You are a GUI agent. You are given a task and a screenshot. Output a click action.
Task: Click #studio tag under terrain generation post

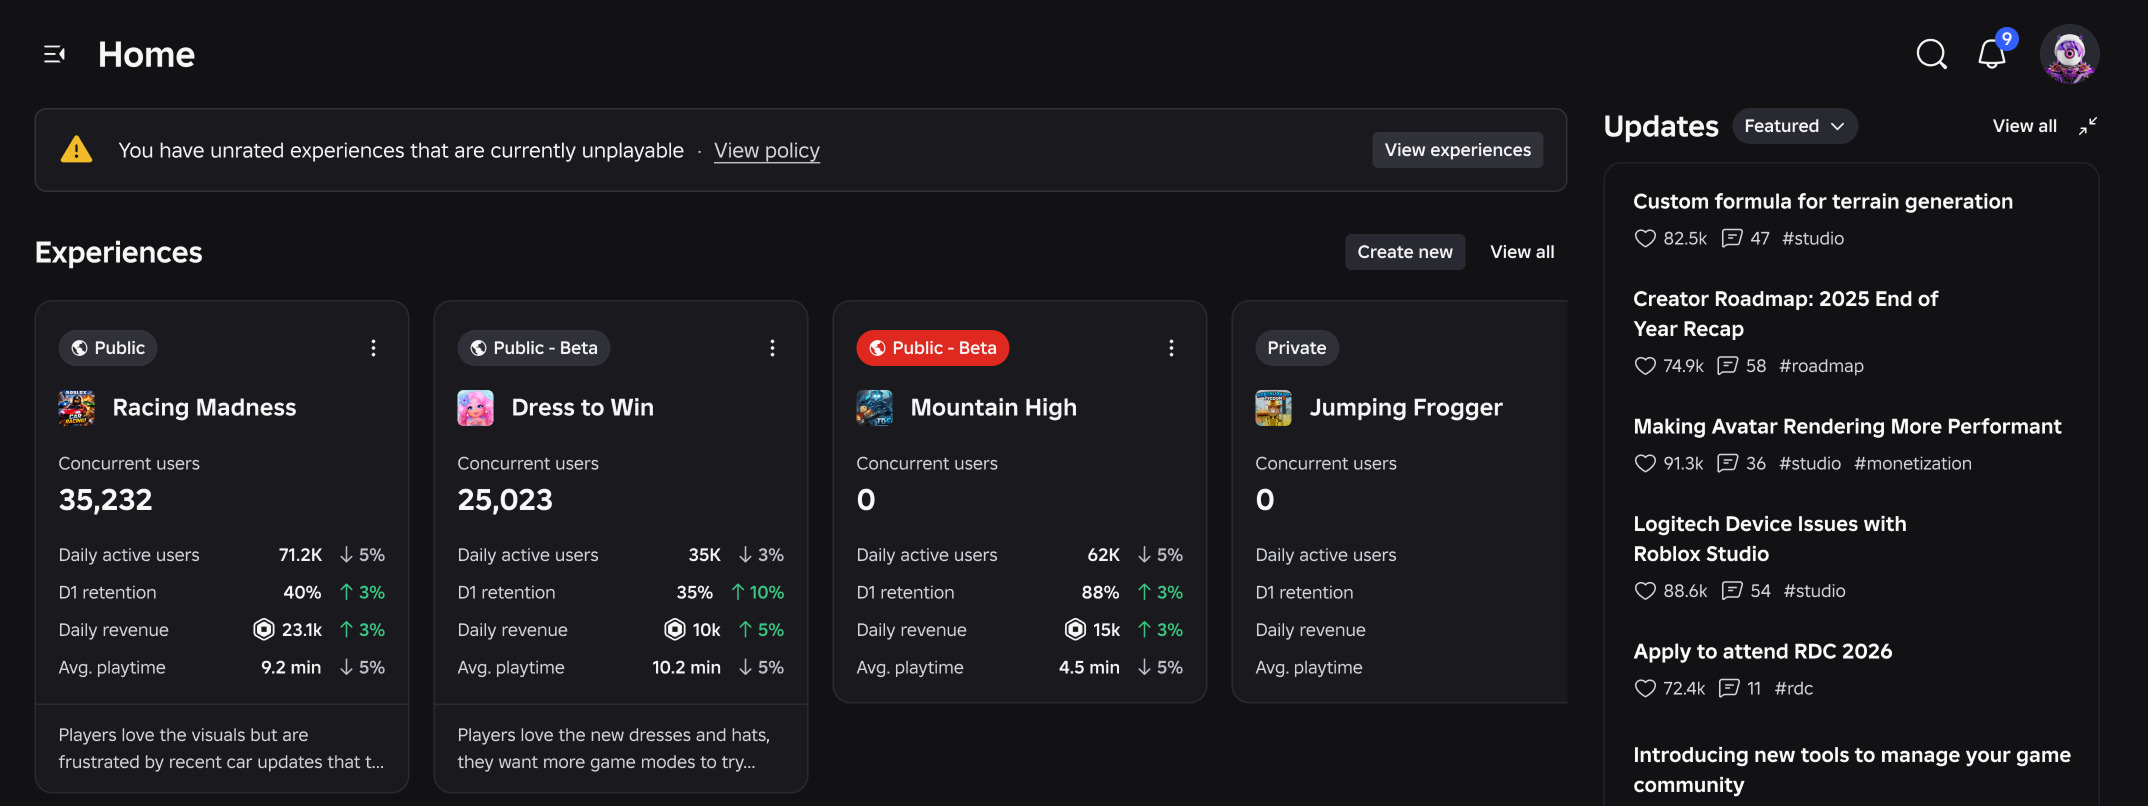1813,238
